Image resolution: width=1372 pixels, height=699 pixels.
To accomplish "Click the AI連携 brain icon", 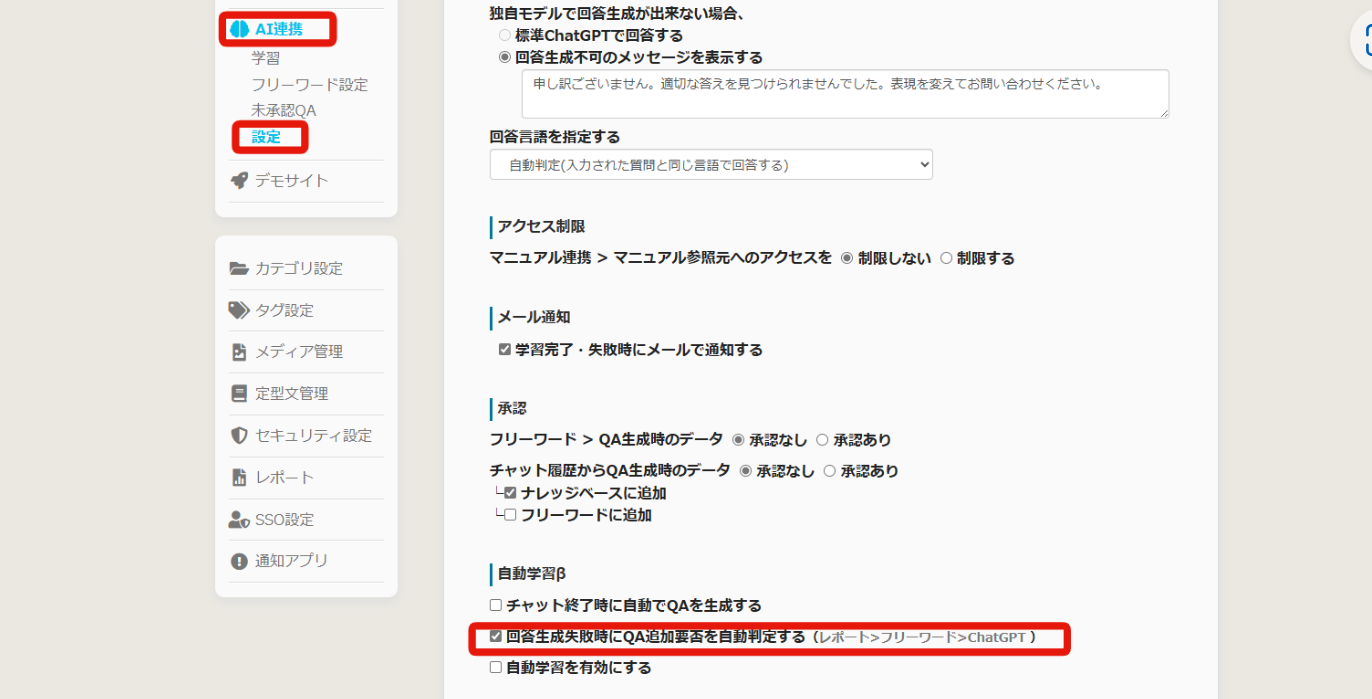I will point(238,29).
